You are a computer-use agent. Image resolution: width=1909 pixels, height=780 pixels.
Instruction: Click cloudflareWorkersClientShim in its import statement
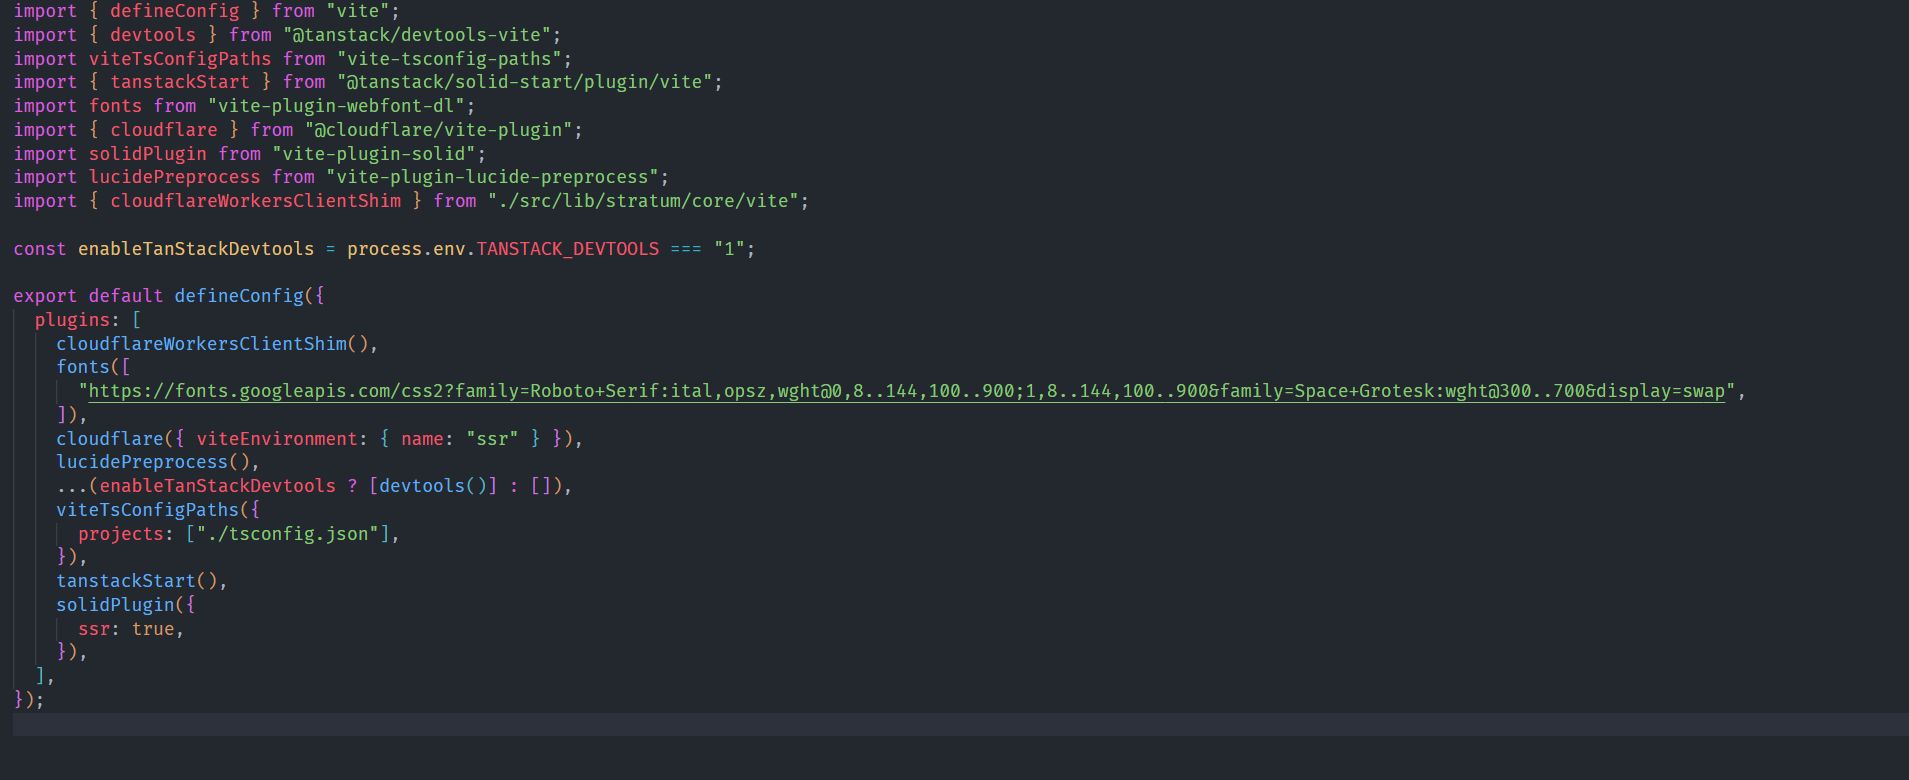click(x=256, y=201)
